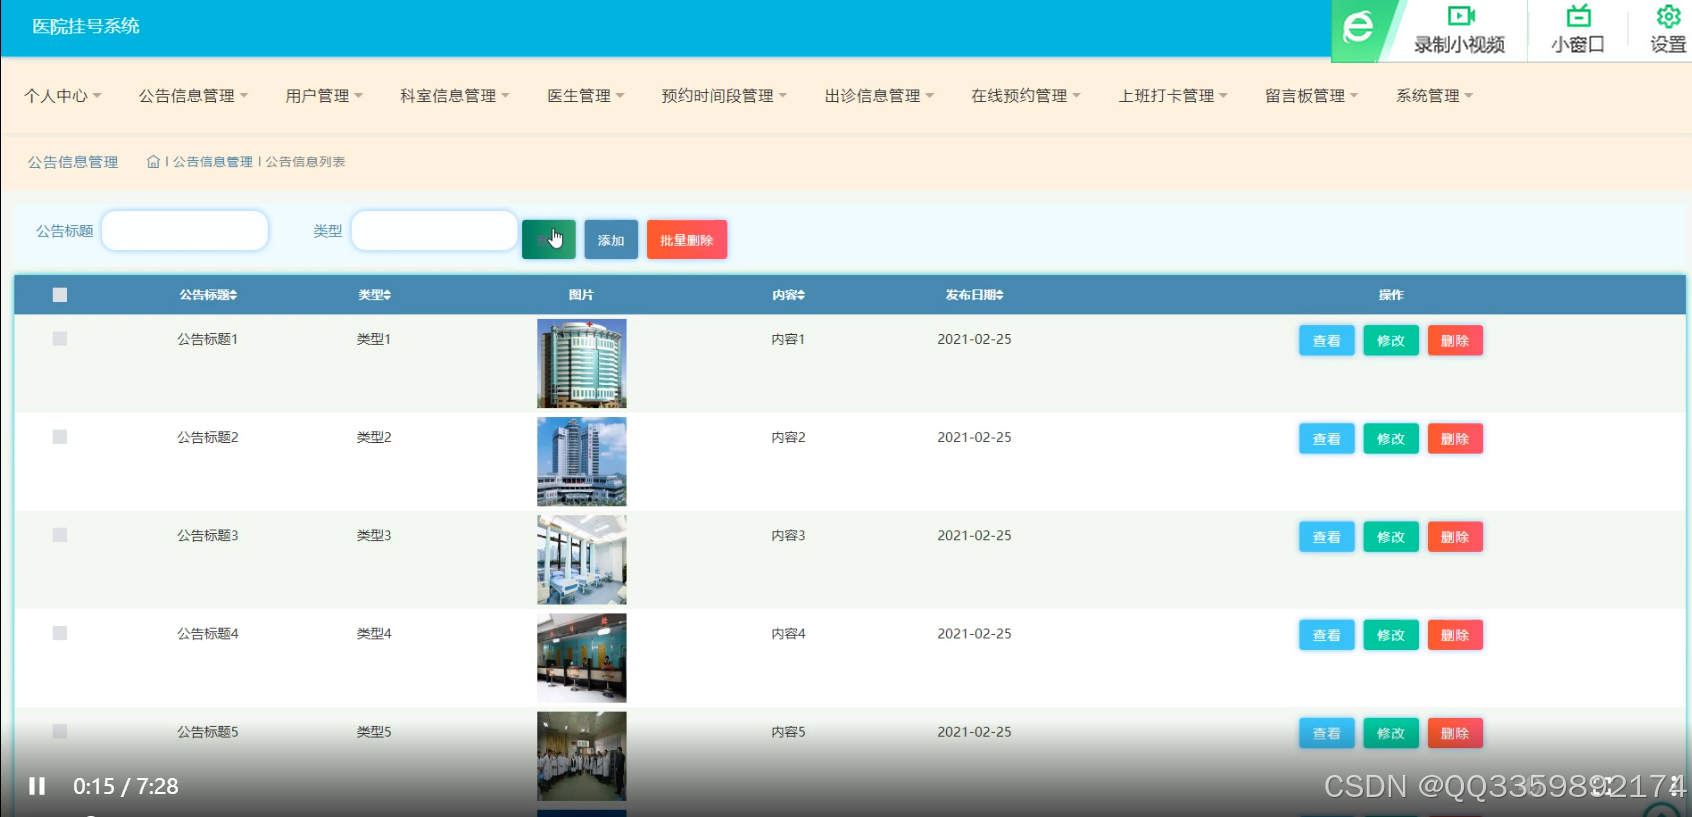View the 公告标题4 record
The width and height of the screenshot is (1692, 817).
click(1327, 635)
